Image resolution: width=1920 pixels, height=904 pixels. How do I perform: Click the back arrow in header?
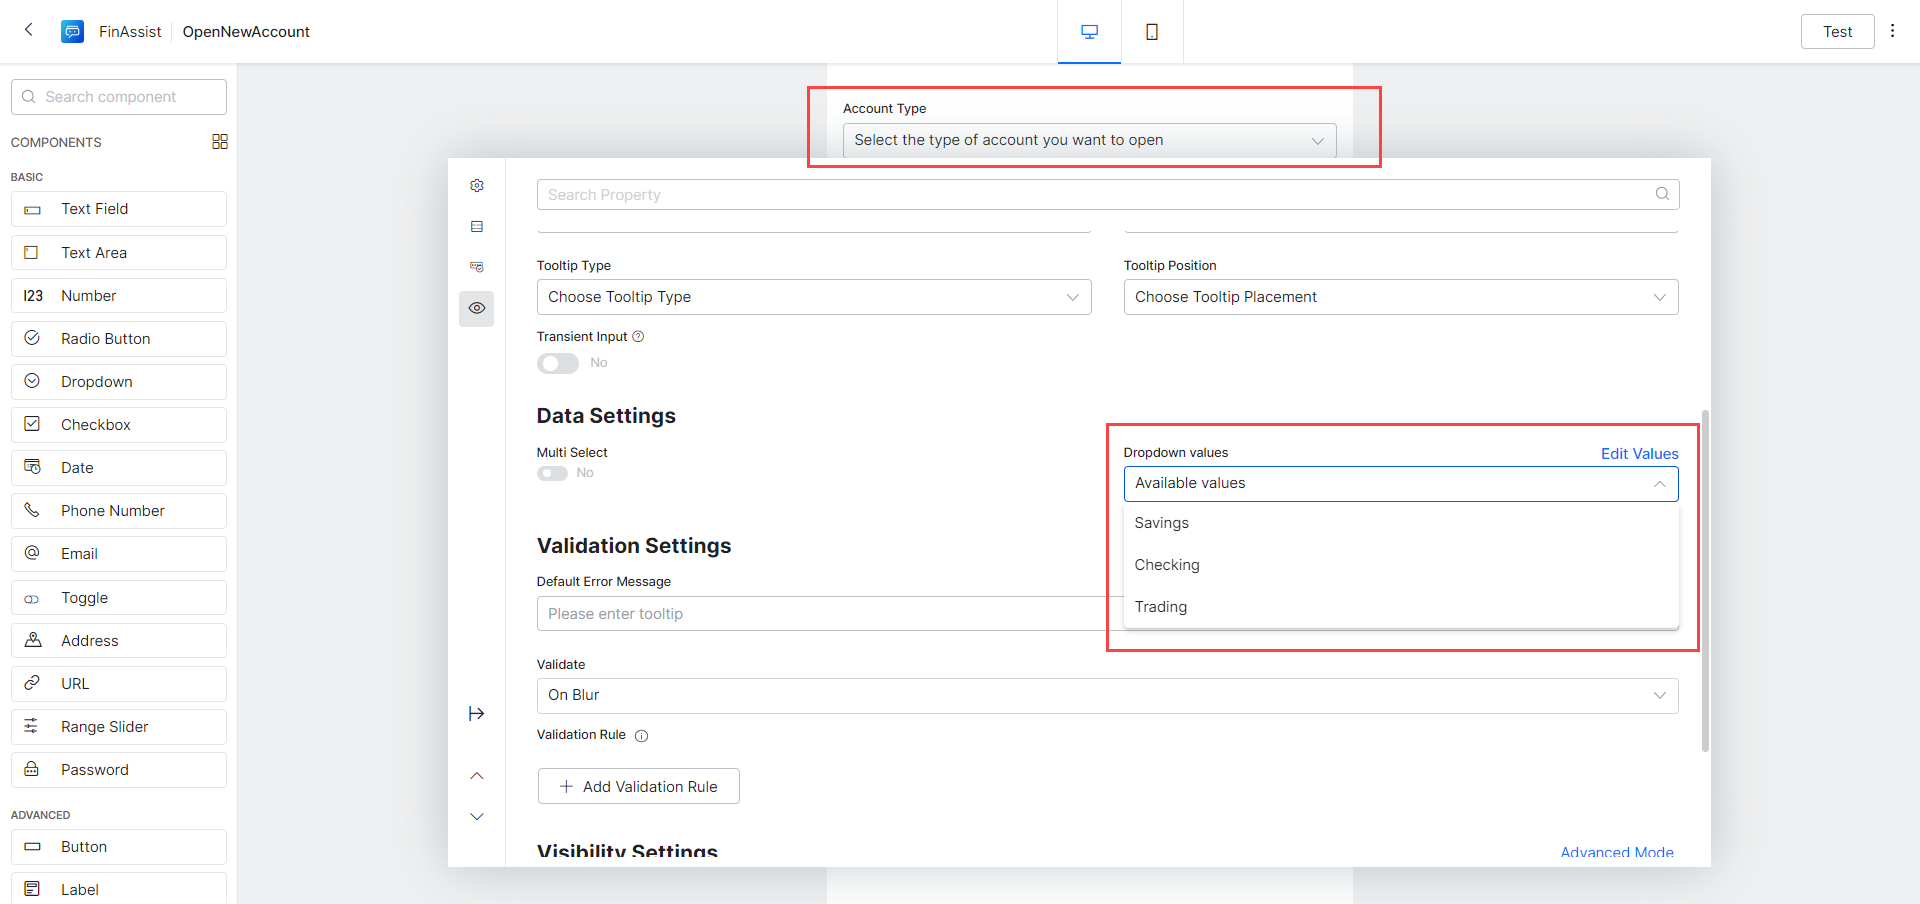click(x=29, y=30)
